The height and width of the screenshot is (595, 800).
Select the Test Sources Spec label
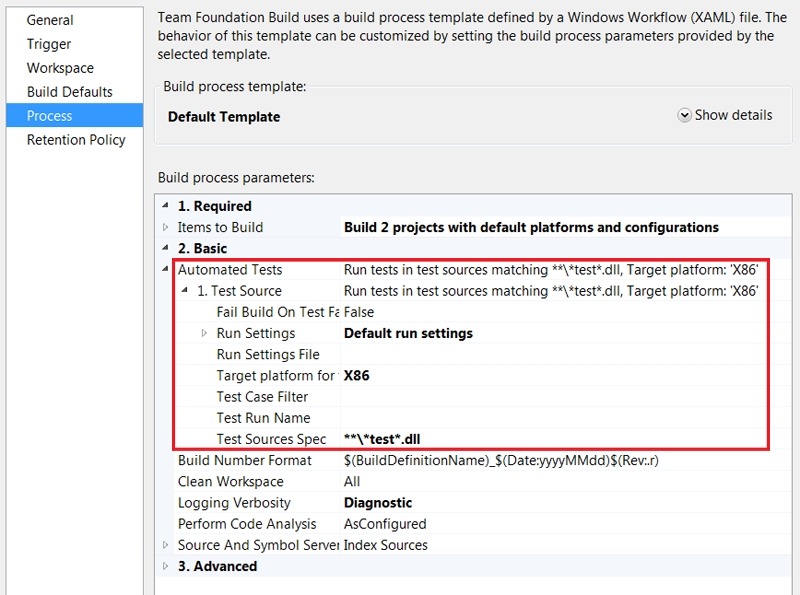271,439
